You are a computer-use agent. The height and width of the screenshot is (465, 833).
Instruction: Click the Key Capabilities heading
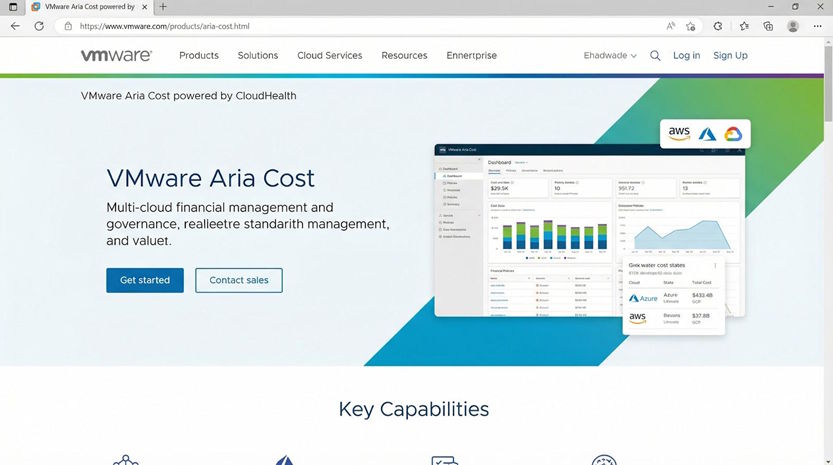414,409
